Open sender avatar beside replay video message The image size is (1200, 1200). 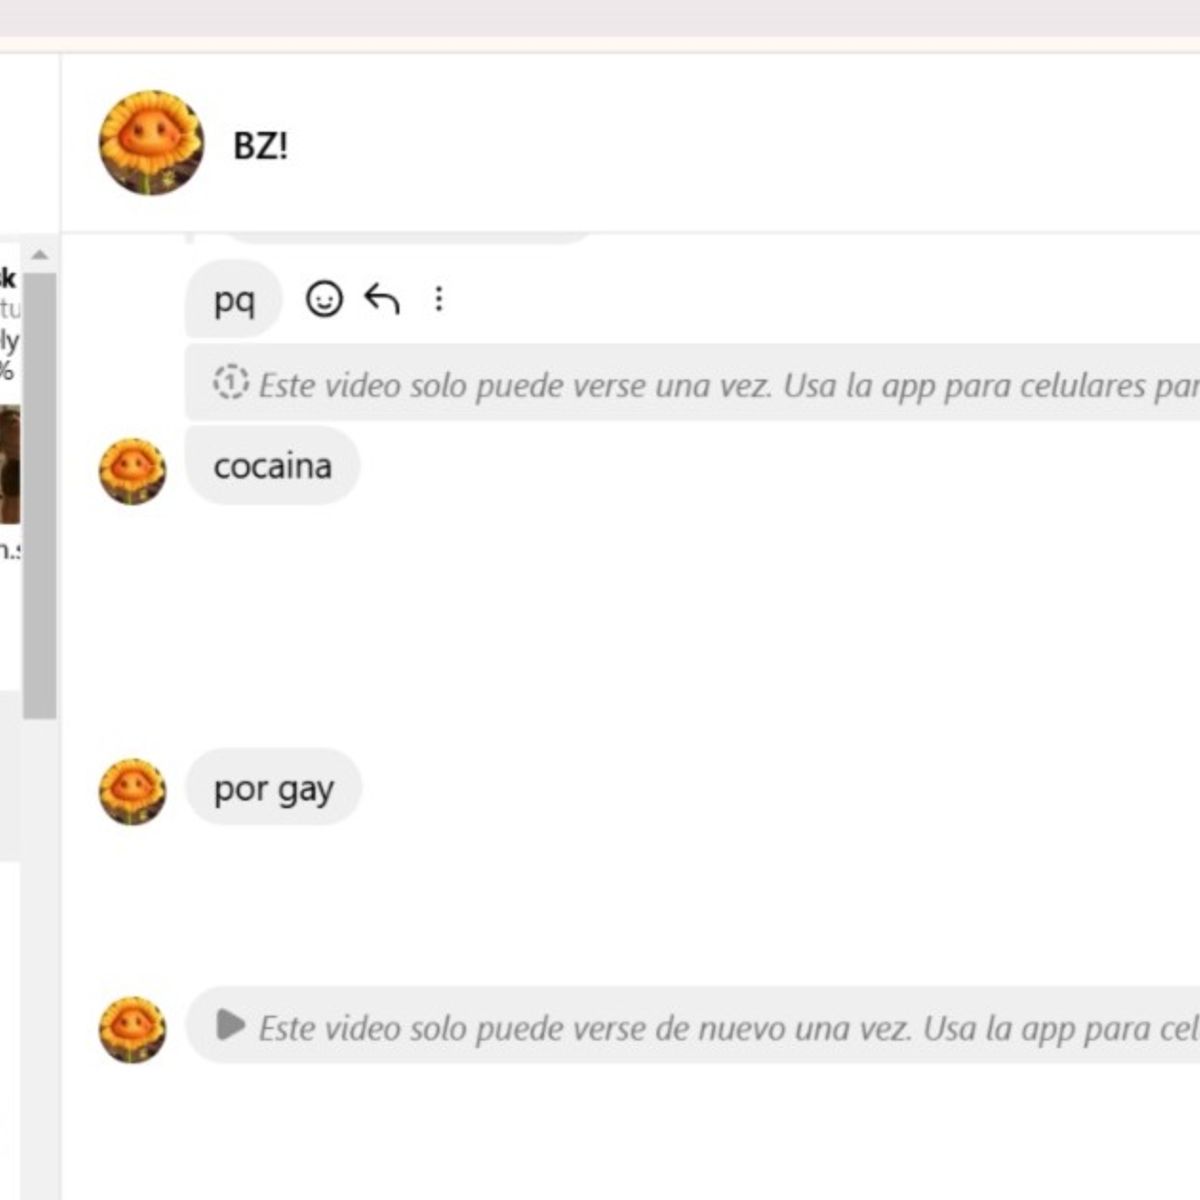132,1029
